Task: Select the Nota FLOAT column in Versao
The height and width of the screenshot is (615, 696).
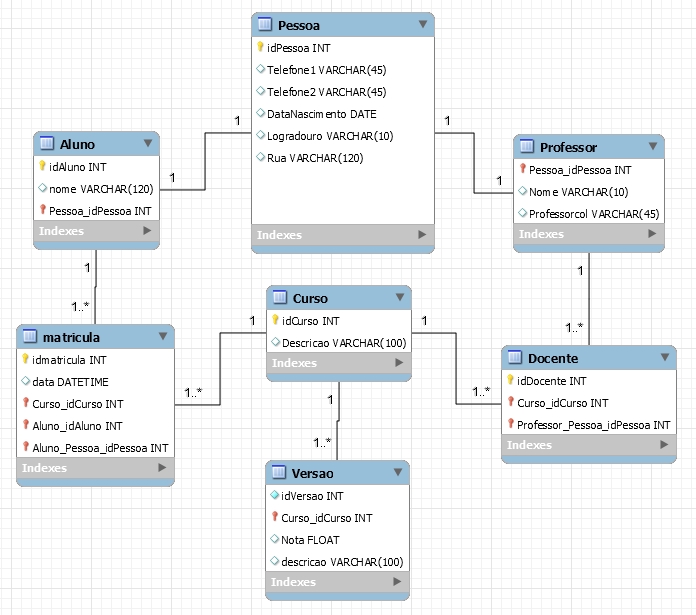Action: [x=311, y=540]
